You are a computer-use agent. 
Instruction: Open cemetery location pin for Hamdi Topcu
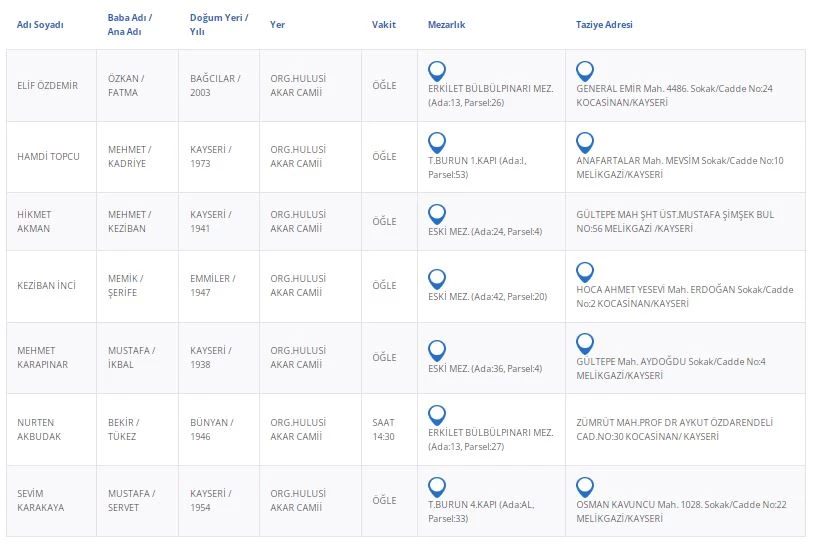click(436, 142)
